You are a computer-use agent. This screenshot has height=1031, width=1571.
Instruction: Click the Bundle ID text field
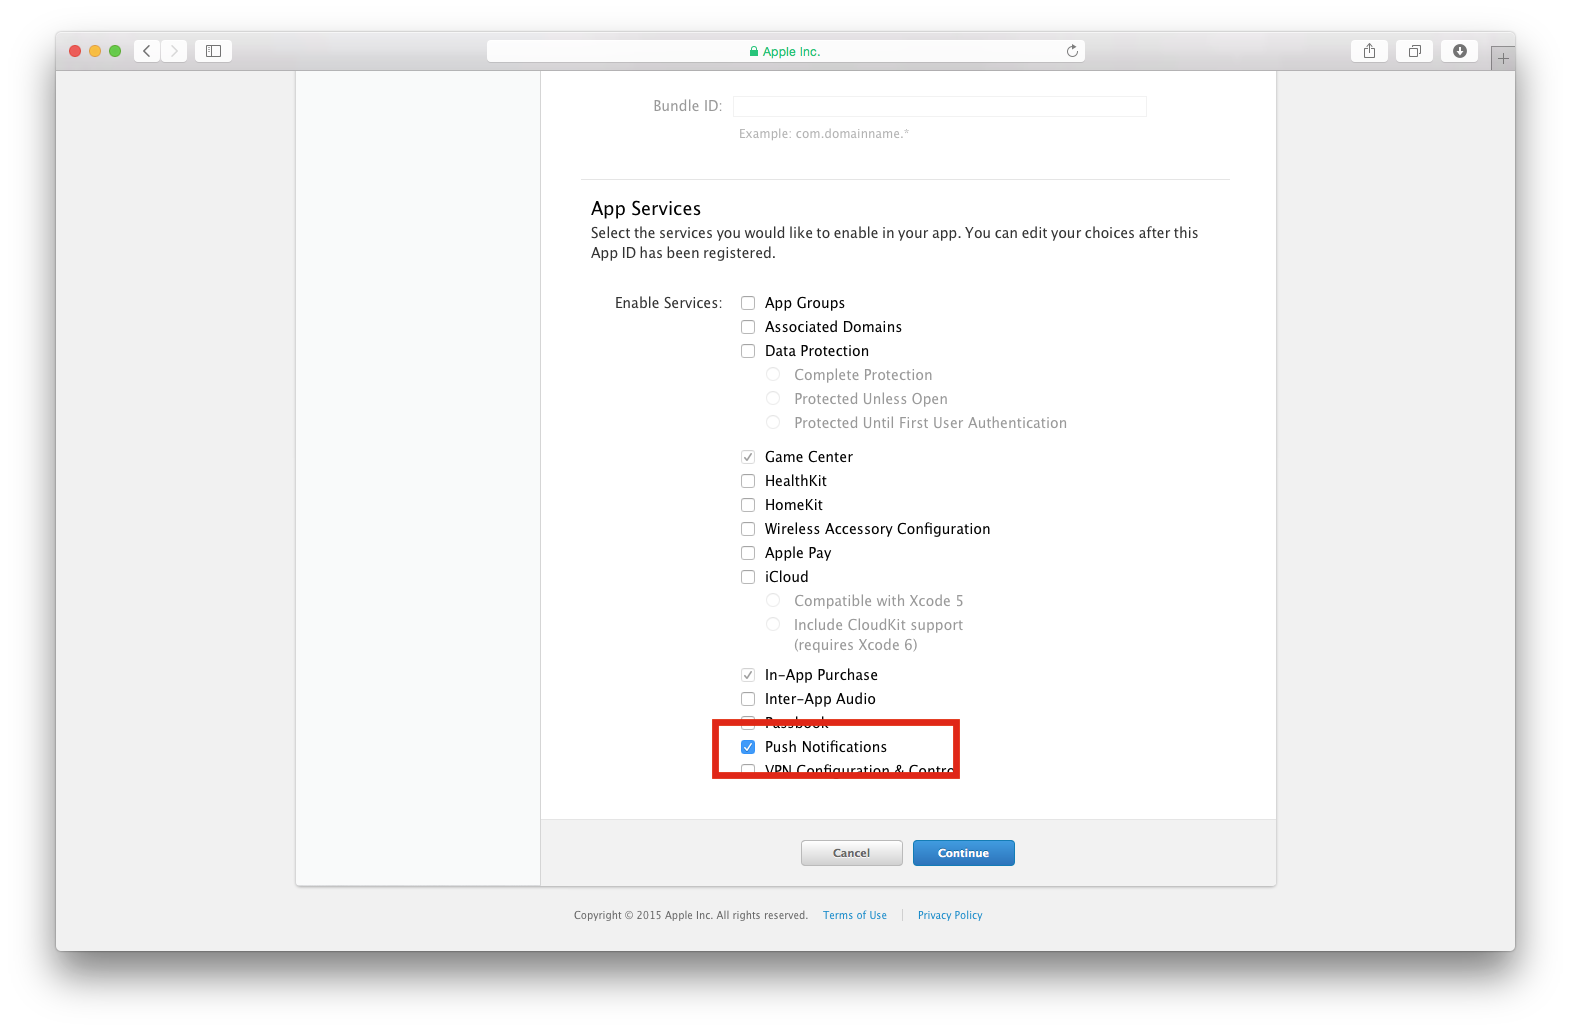(x=939, y=106)
